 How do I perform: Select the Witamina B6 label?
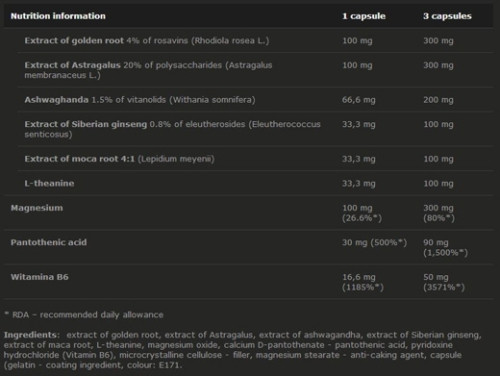pyautogui.click(x=39, y=277)
